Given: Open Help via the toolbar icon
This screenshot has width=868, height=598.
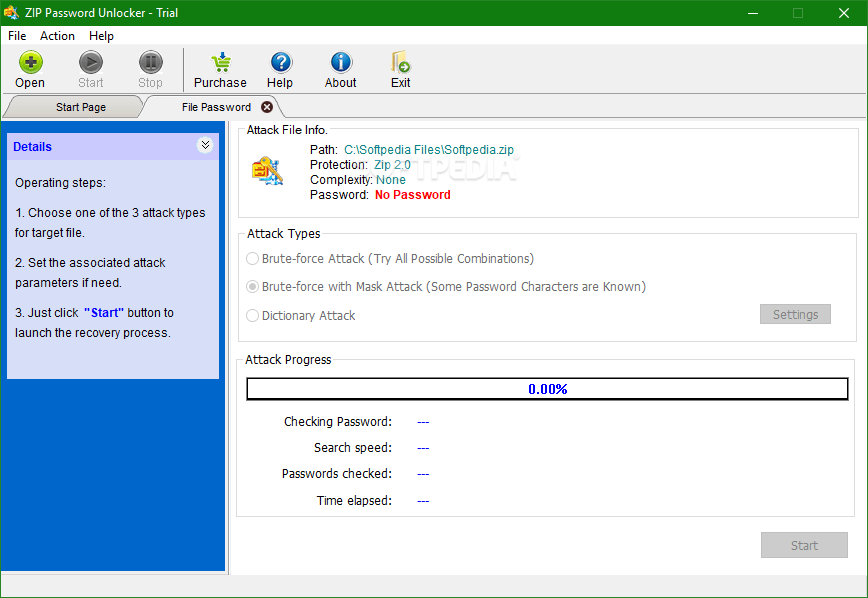Looking at the screenshot, I should pos(280,60).
